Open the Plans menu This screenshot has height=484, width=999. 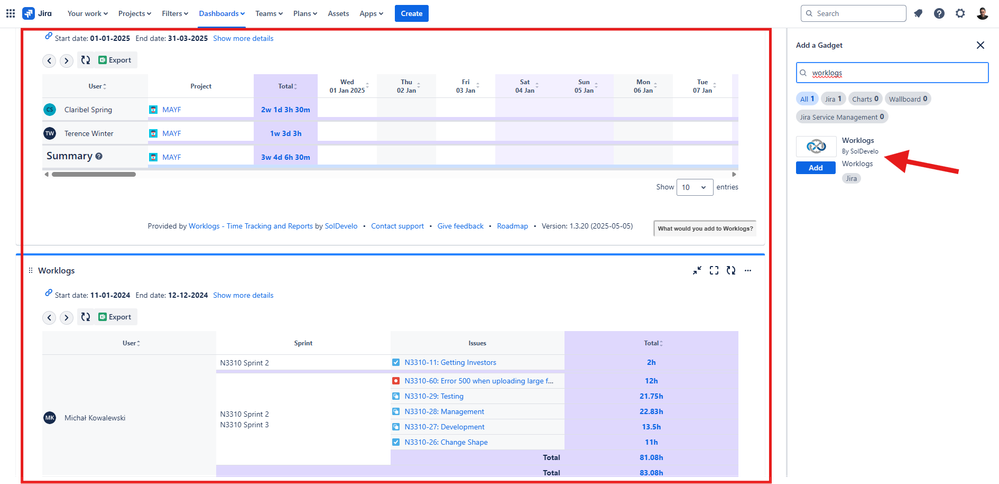pos(306,13)
